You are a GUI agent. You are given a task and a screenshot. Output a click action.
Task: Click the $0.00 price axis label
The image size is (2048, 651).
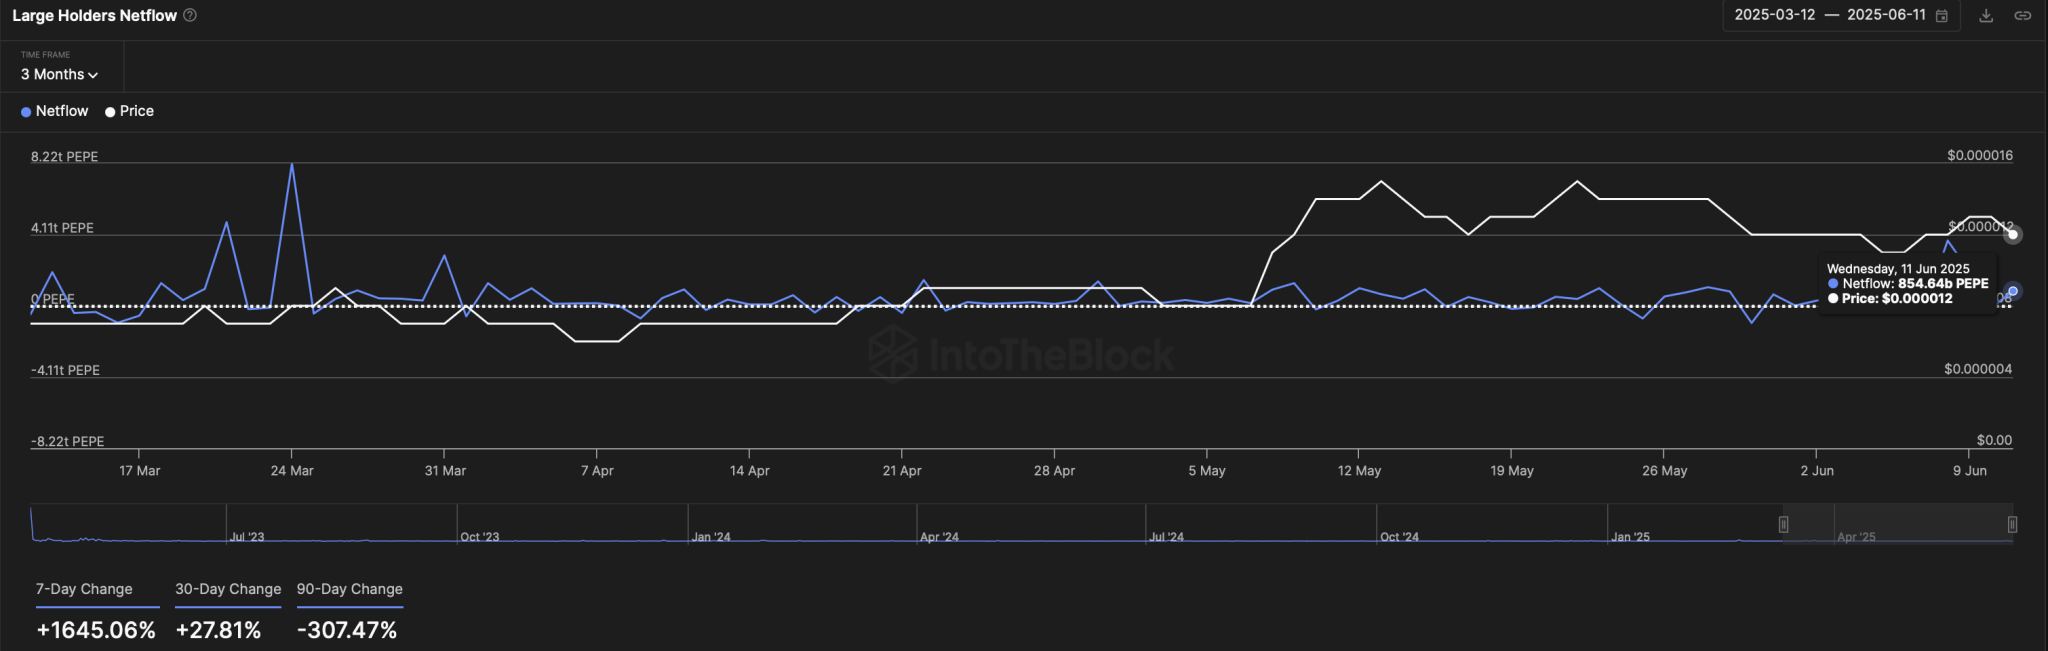pos(1994,440)
